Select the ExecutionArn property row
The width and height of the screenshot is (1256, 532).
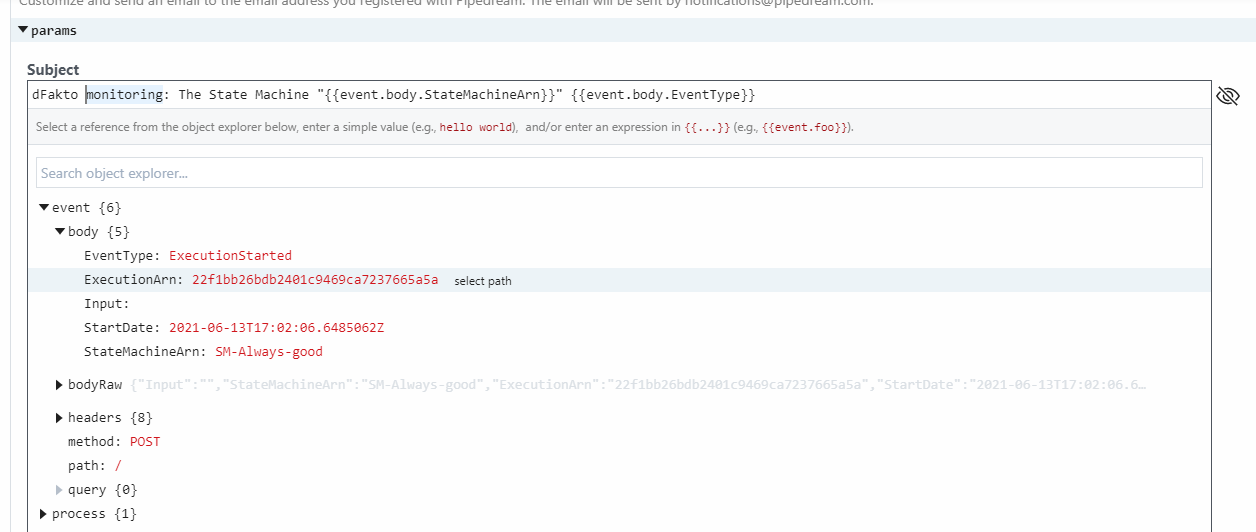coord(134,280)
